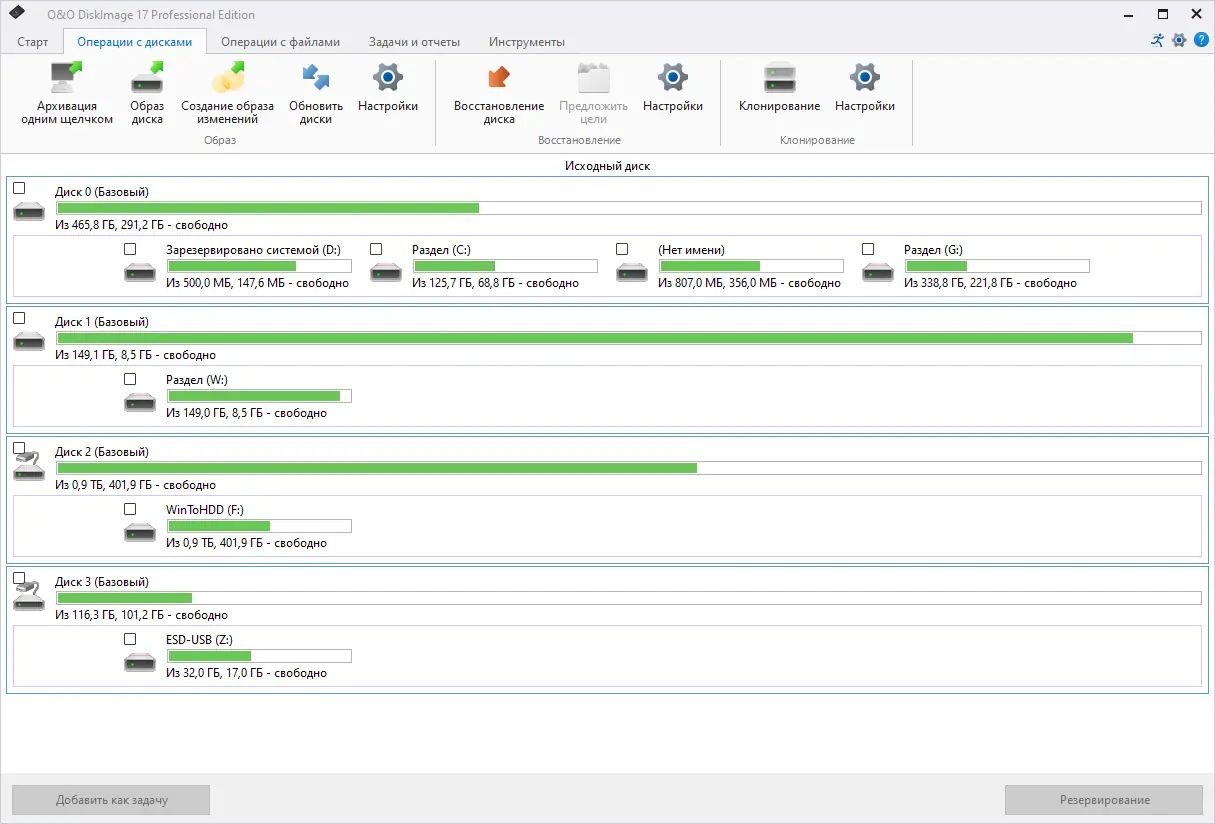Start One-click archiving (Архивация одним щелчком)
Viewport: 1215px width, 824px height.
tap(67, 94)
